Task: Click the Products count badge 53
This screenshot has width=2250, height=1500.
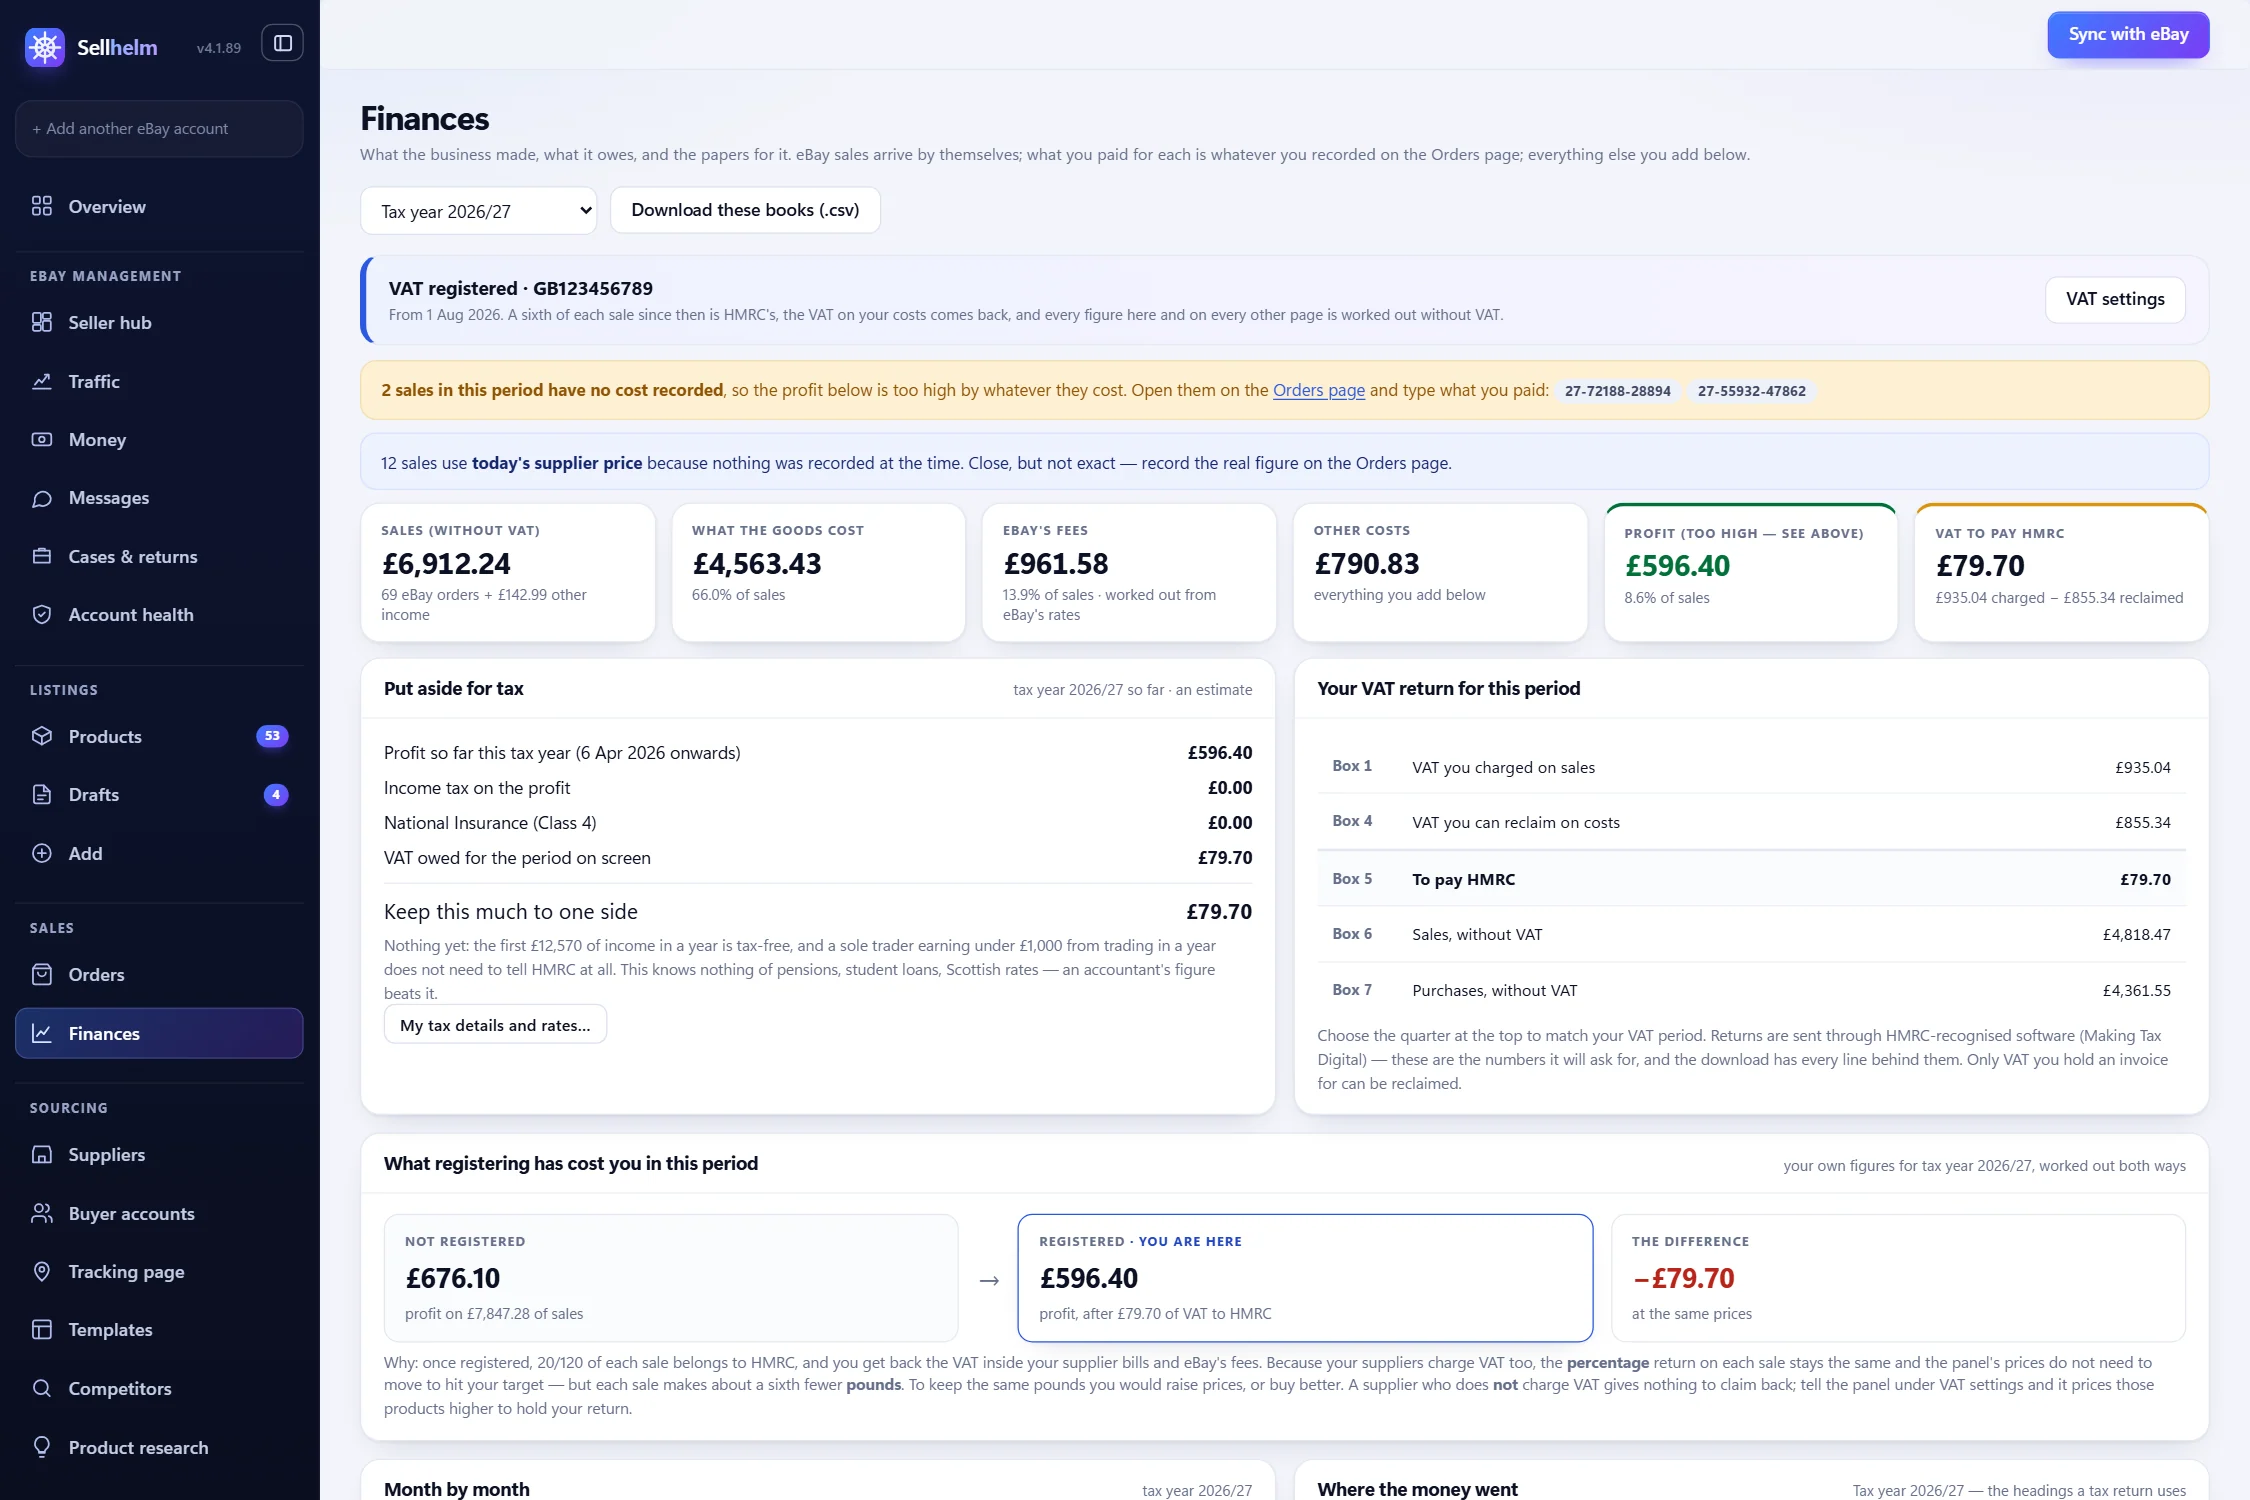Action: (x=272, y=736)
